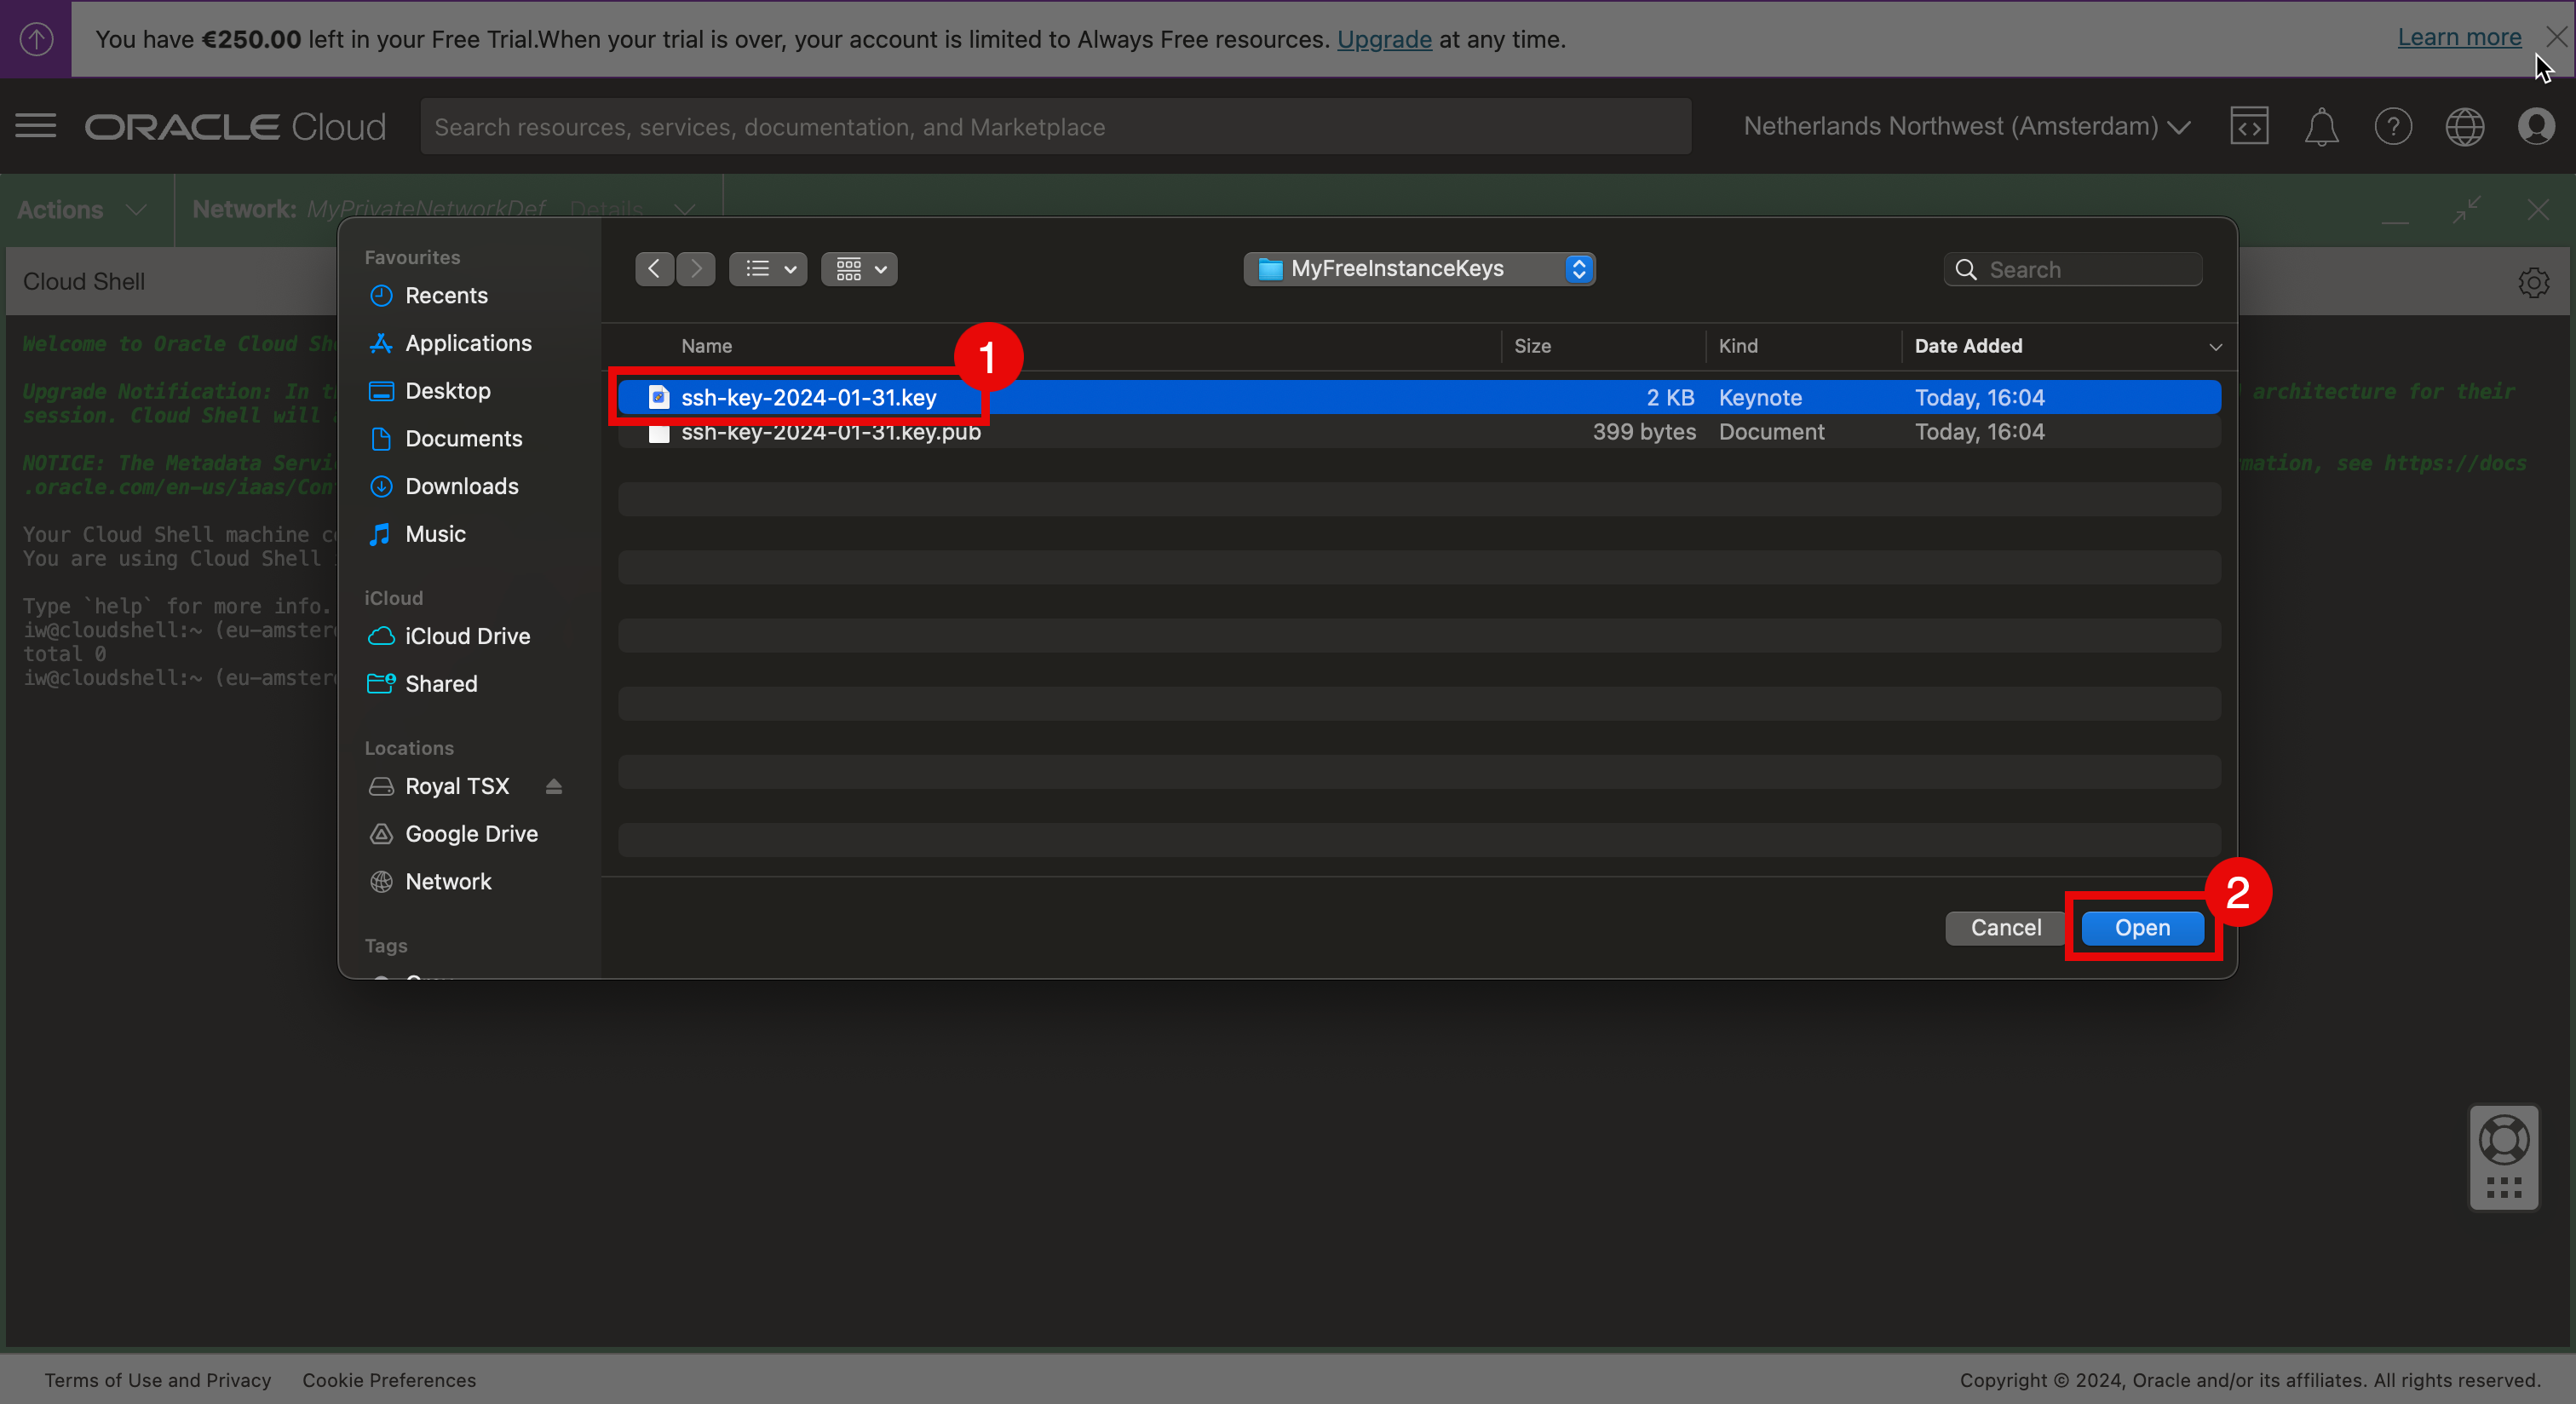
Task: Open the user profile avatar icon
Action: click(x=2536, y=127)
